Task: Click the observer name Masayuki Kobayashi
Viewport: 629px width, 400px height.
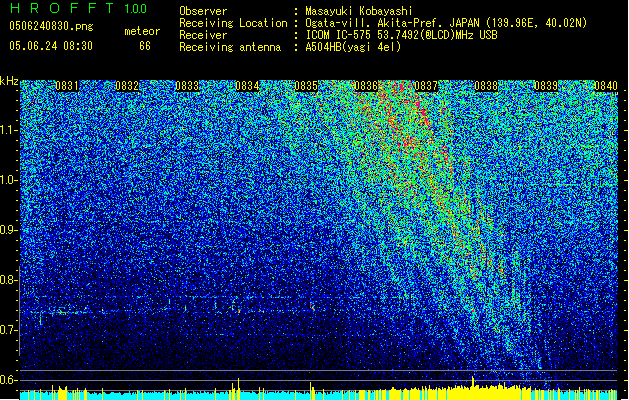Action: point(359,11)
